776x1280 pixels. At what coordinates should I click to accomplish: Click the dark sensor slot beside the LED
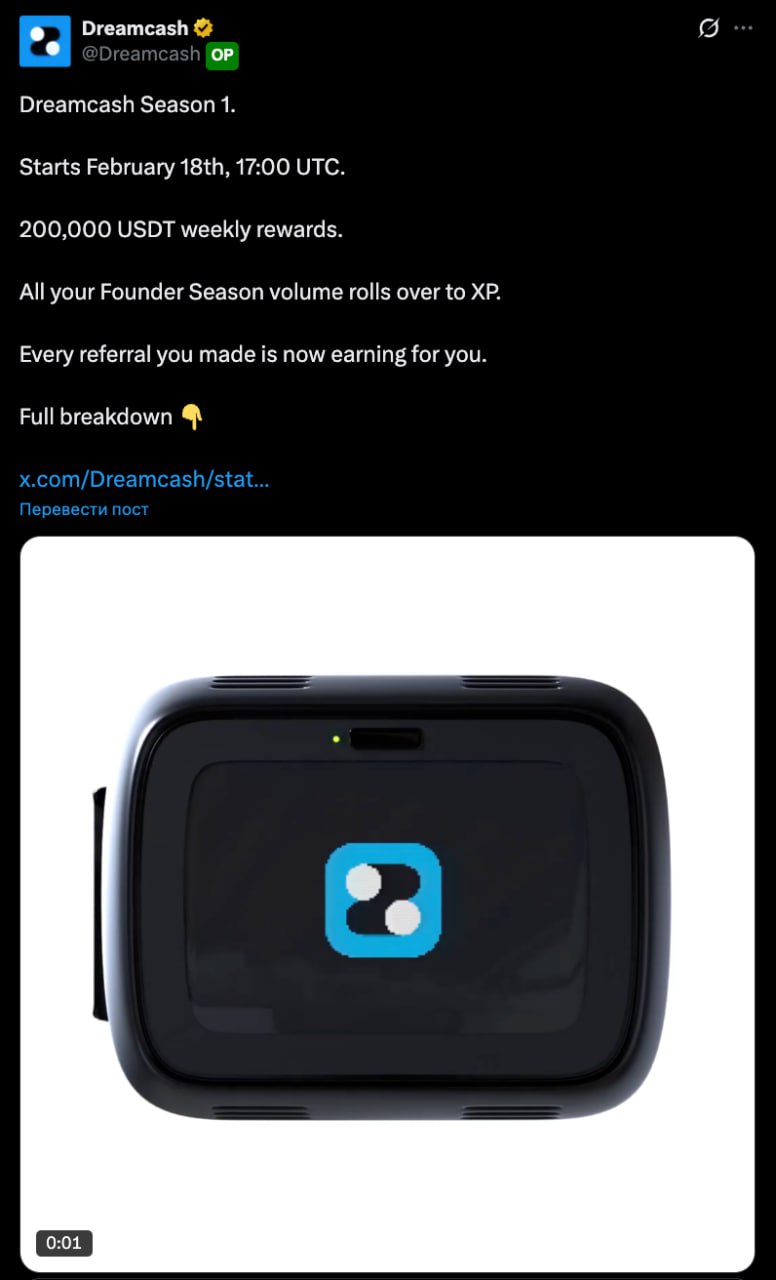pos(386,739)
